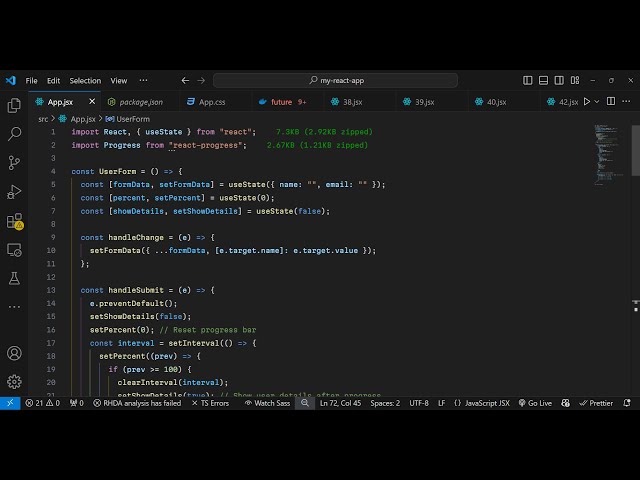640x480 pixels.
Task: Open the Explorer panel icon
Action: coord(14,104)
